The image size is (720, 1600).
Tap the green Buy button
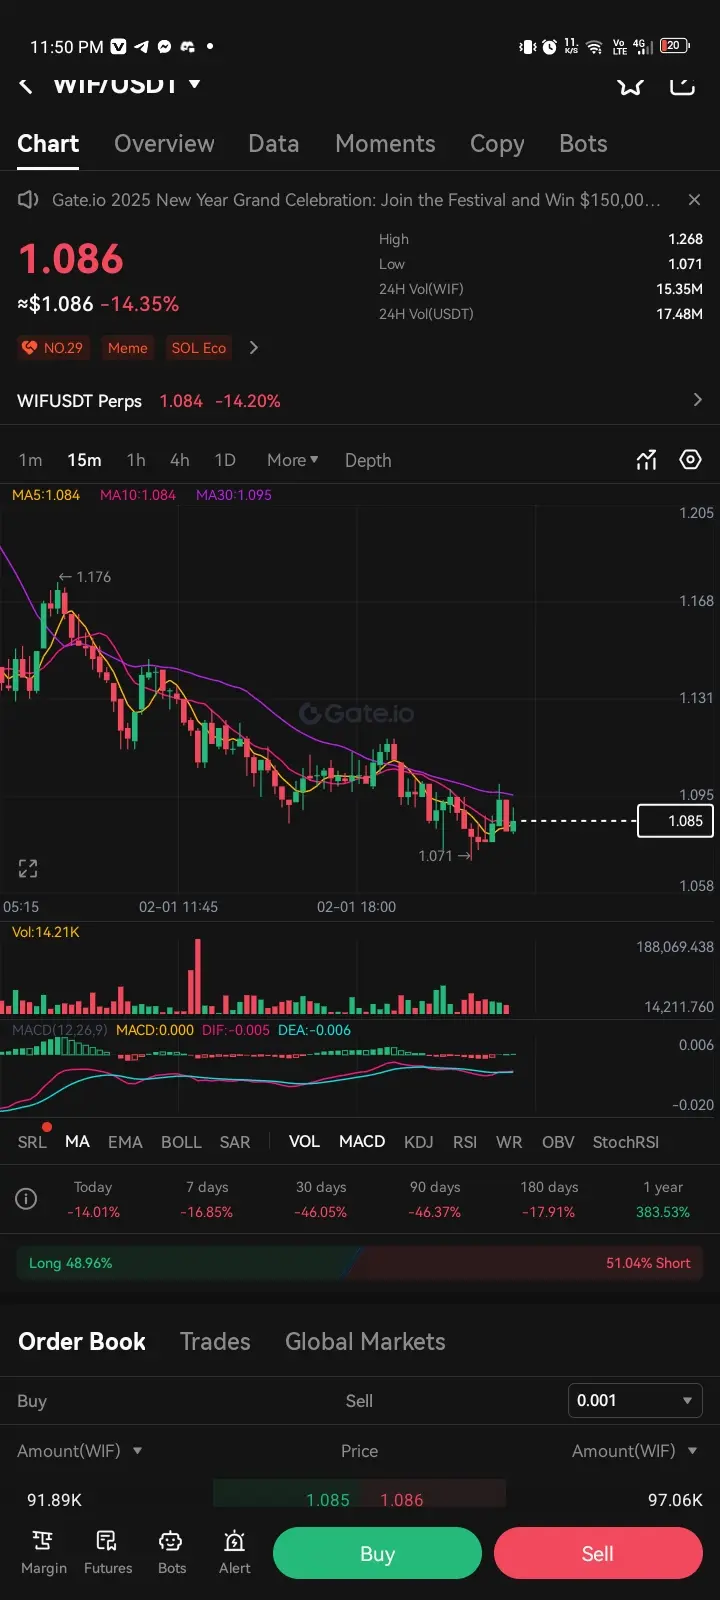point(377,1553)
